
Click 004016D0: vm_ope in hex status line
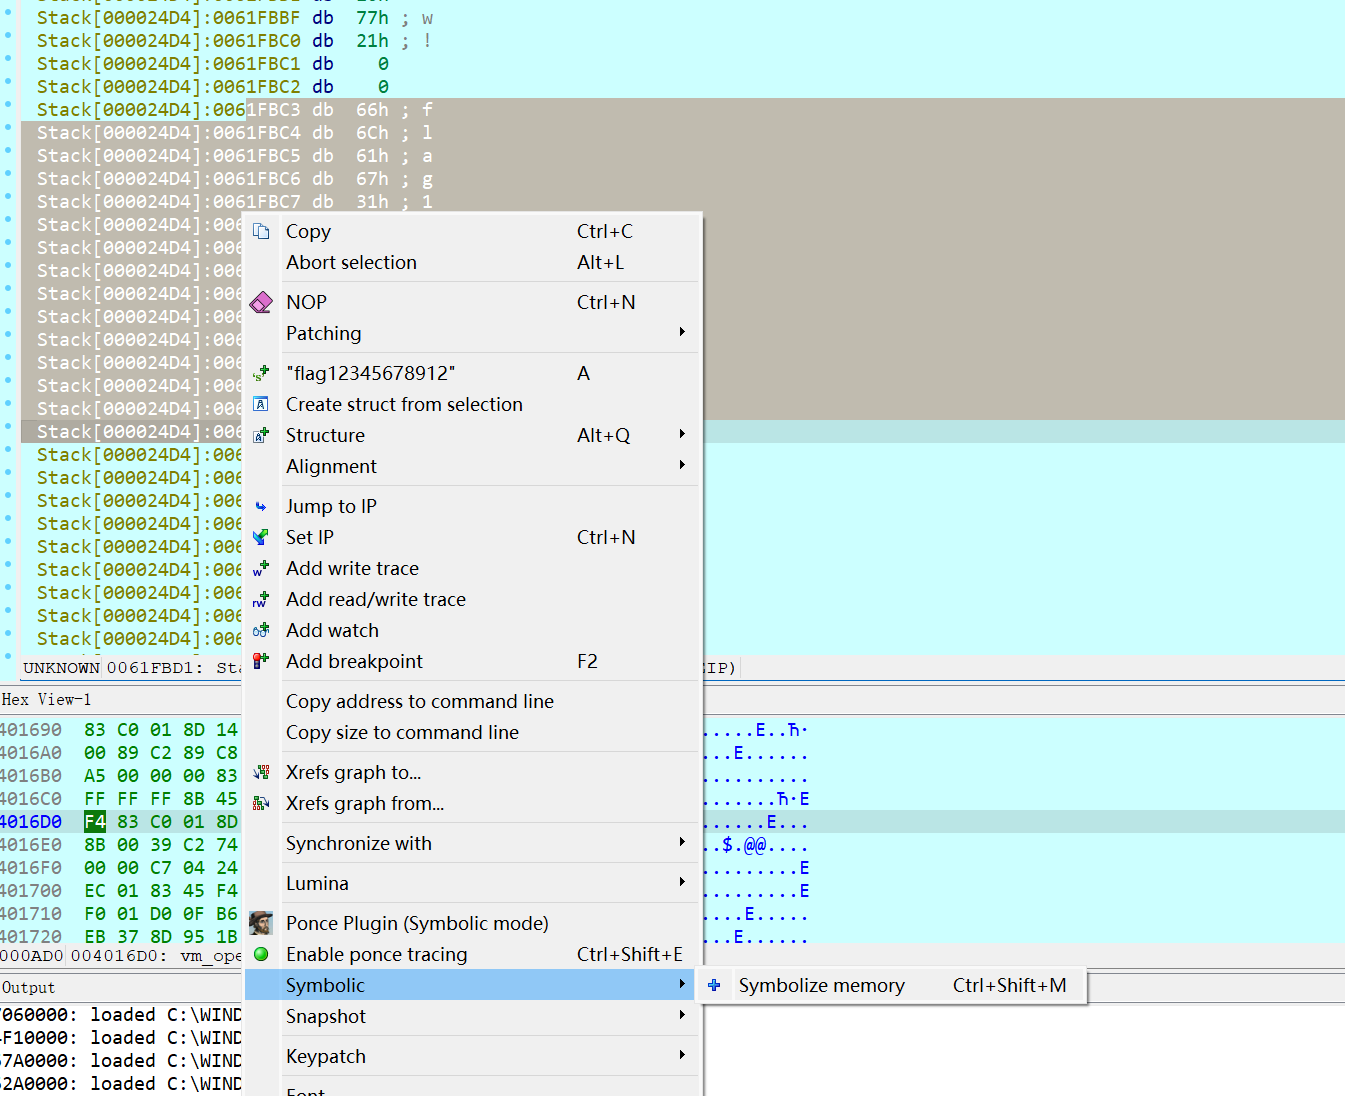click(x=156, y=956)
